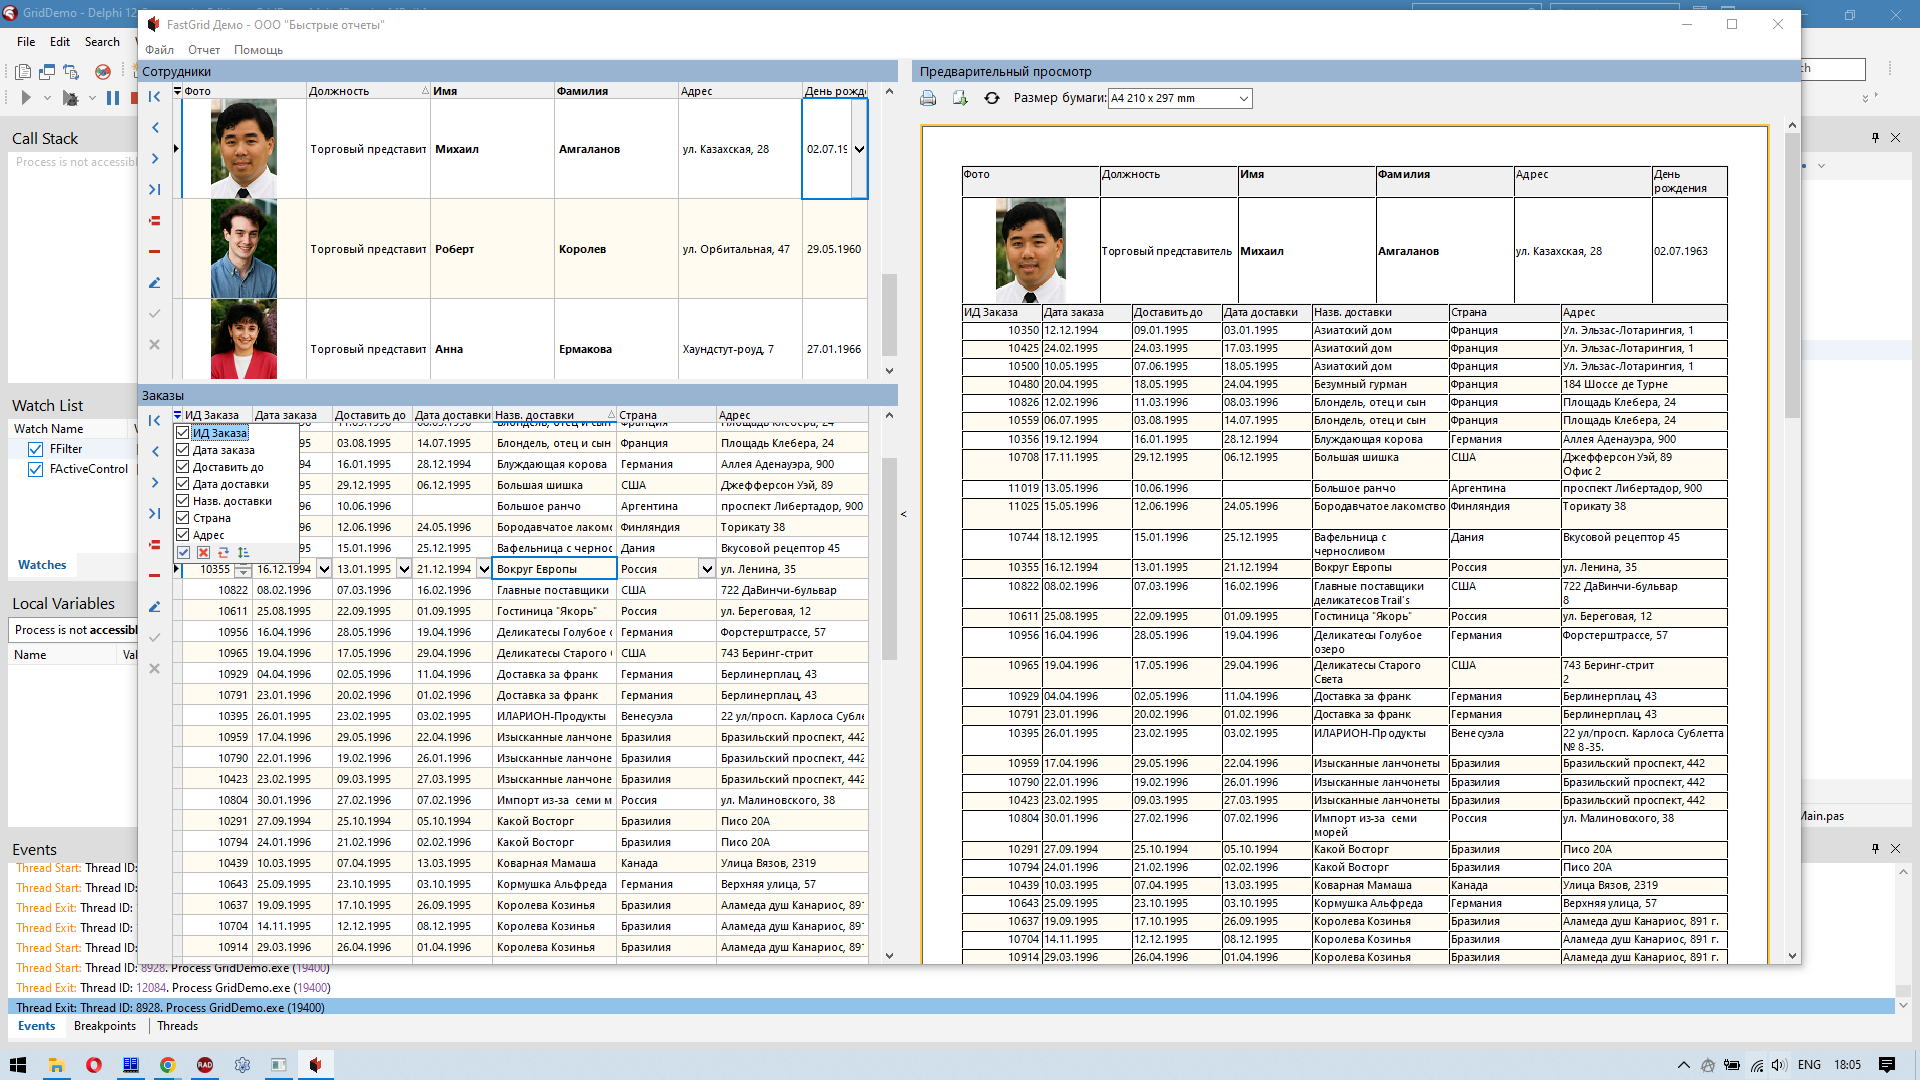The image size is (1920, 1080).
Task: Go to last order record
Action: pyautogui.click(x=154, y=514)
